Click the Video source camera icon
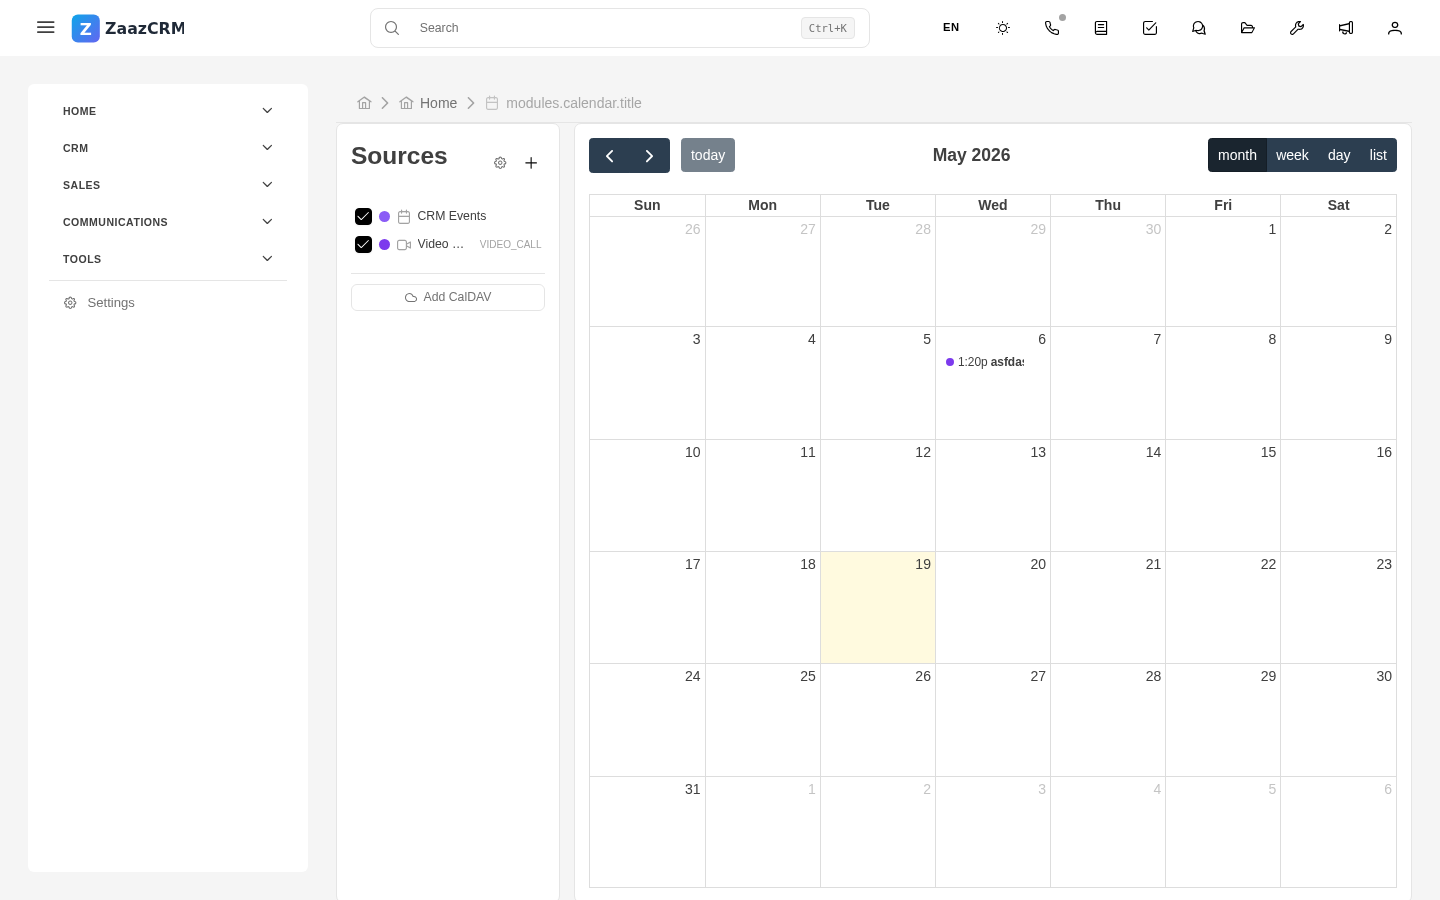The image size is (1440, 900). [x=404, y=244]
